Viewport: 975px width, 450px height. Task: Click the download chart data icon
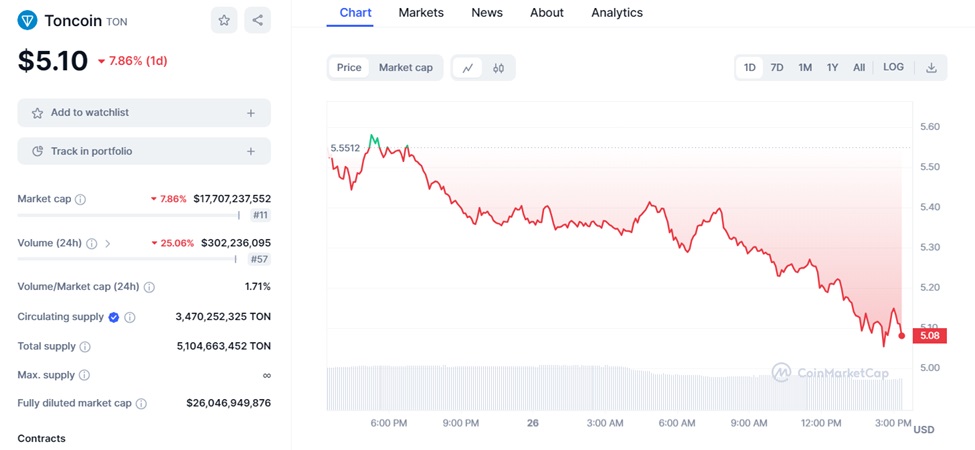click(x=931, y=68)
